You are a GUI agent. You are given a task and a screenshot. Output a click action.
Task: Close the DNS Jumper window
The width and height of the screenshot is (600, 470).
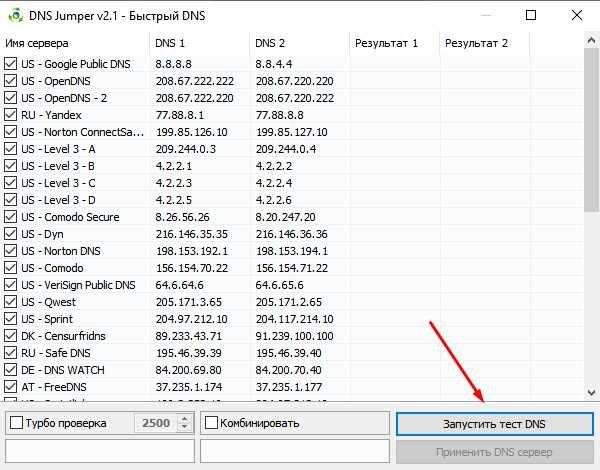click(577, 15)
